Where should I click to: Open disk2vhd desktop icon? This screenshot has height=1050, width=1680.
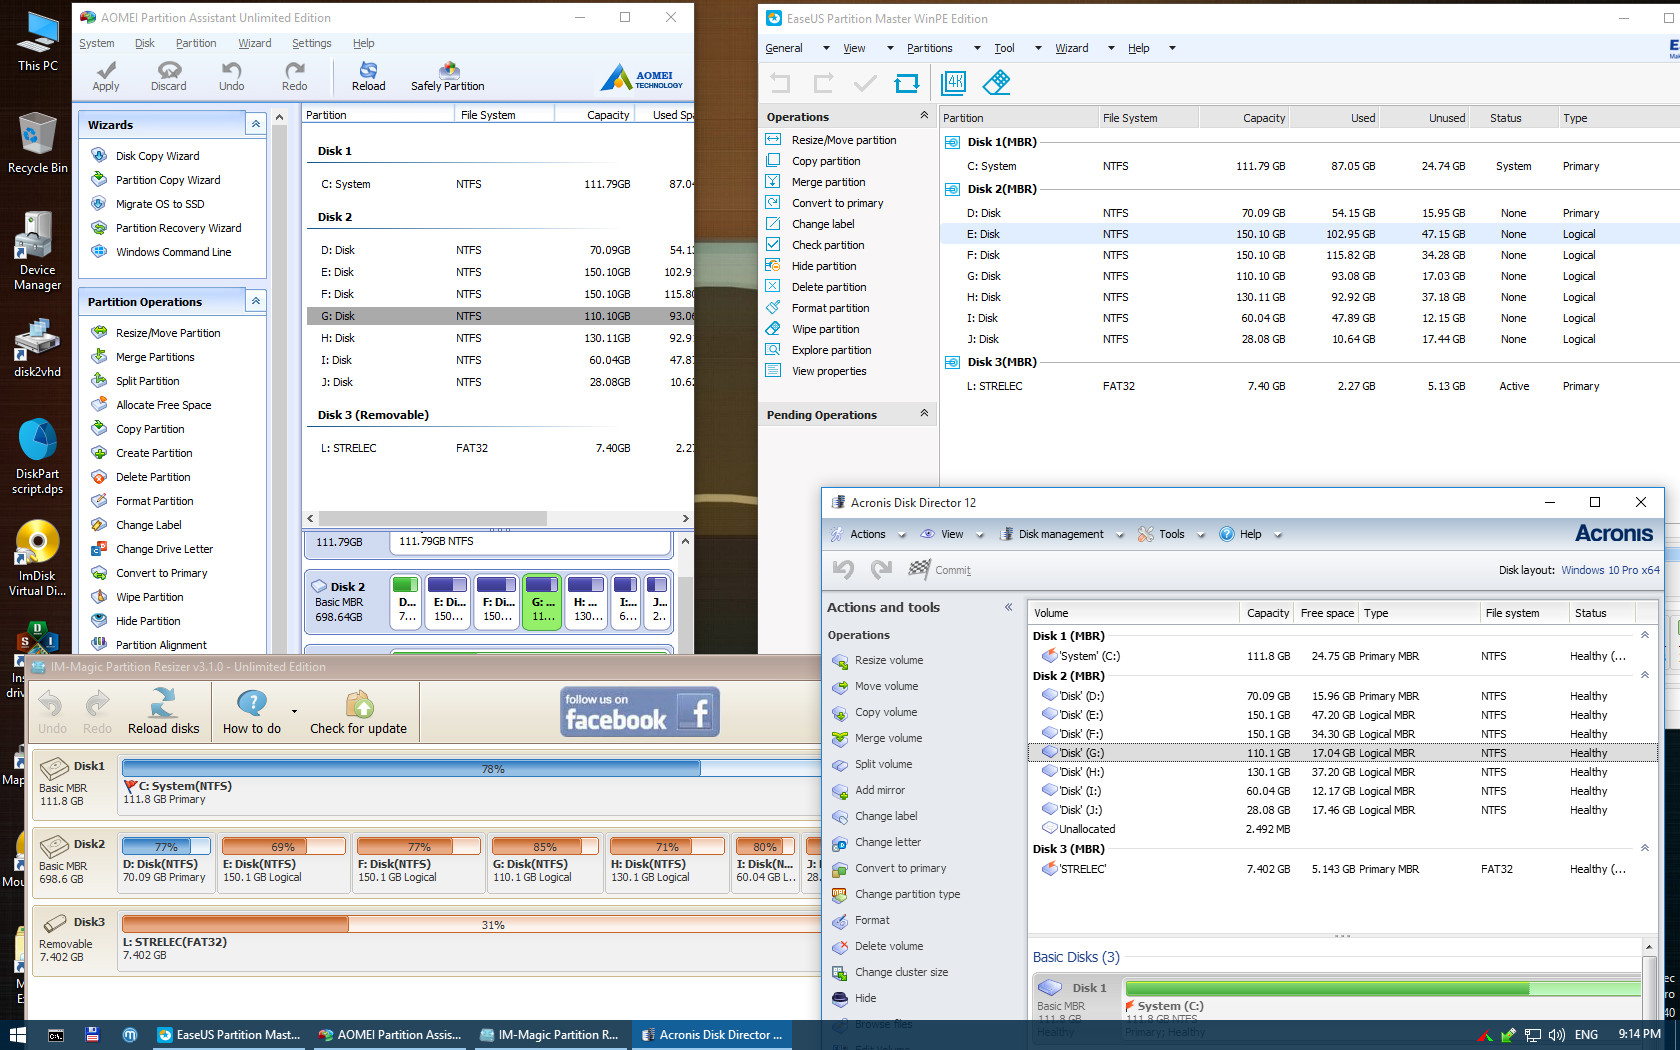click(x=37, y=348)
